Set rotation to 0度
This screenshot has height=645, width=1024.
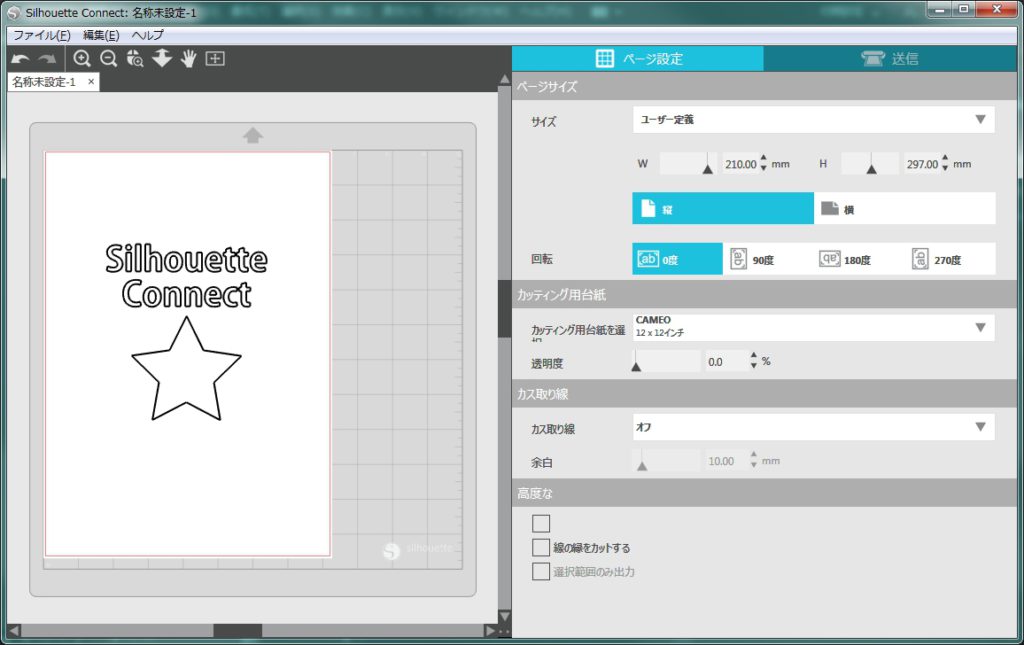pos(677,259)
